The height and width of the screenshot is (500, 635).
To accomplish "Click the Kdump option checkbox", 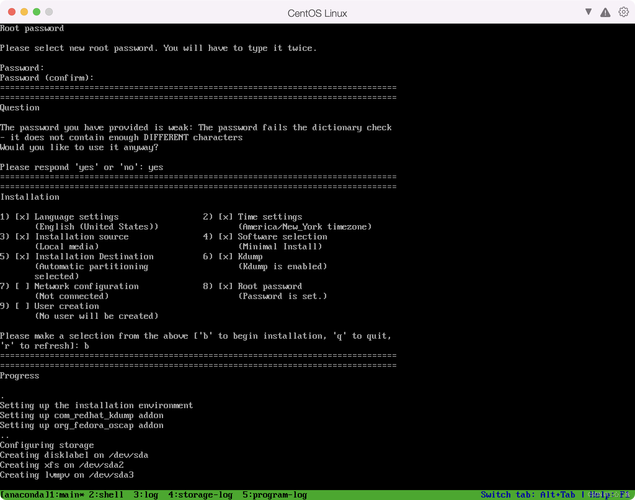I will pos(226,257).
